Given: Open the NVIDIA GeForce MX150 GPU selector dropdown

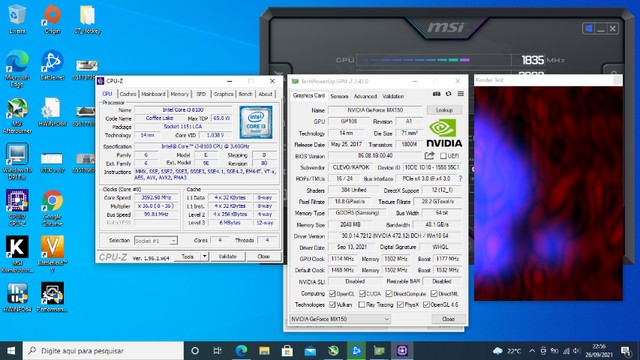Looking at the screenshot, I should pyautogui.click(x=340, y=319).
